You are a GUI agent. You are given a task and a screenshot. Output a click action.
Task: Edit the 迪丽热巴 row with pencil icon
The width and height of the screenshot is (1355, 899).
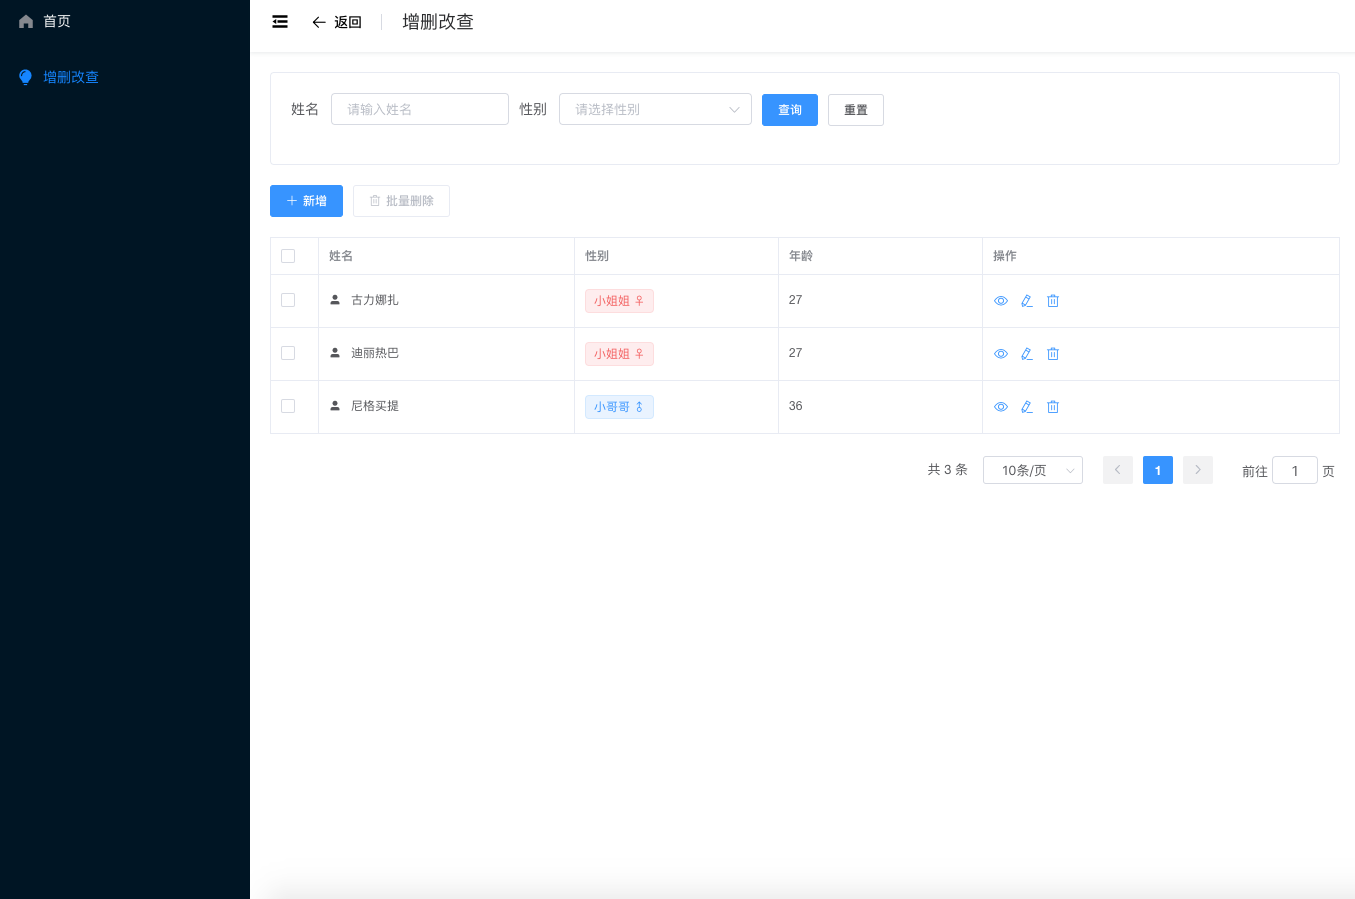(1027, 354)
